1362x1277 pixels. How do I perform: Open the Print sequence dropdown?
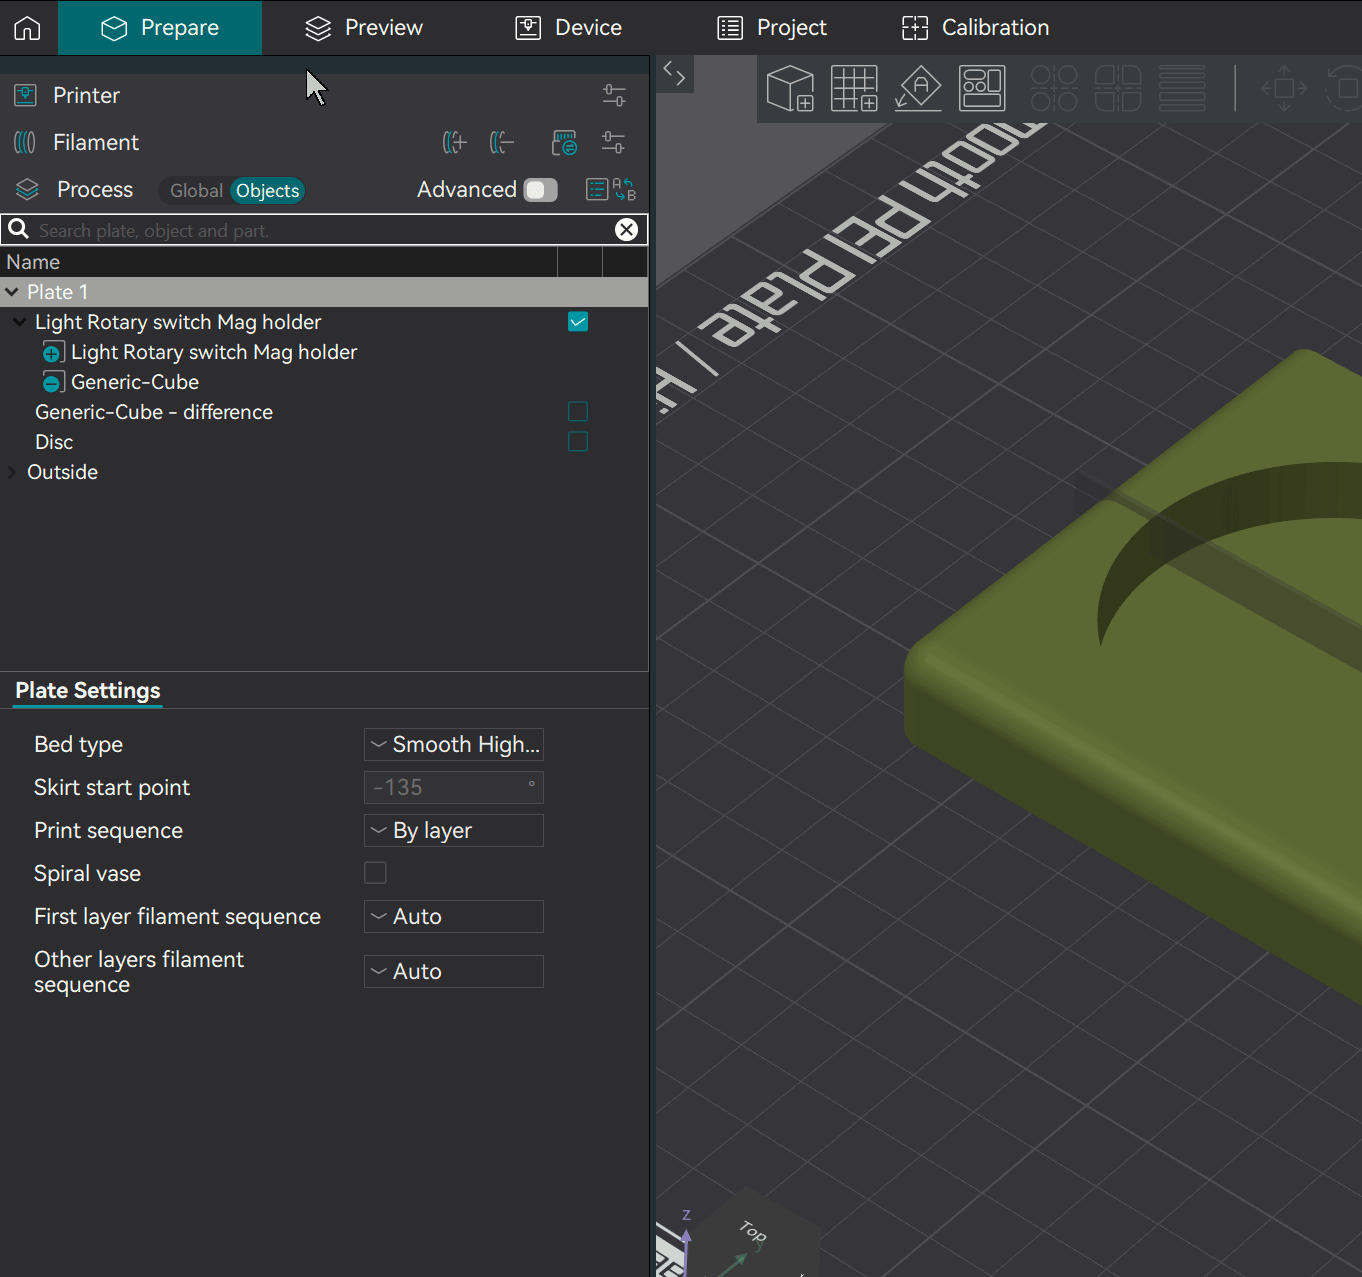click(454, 830)
